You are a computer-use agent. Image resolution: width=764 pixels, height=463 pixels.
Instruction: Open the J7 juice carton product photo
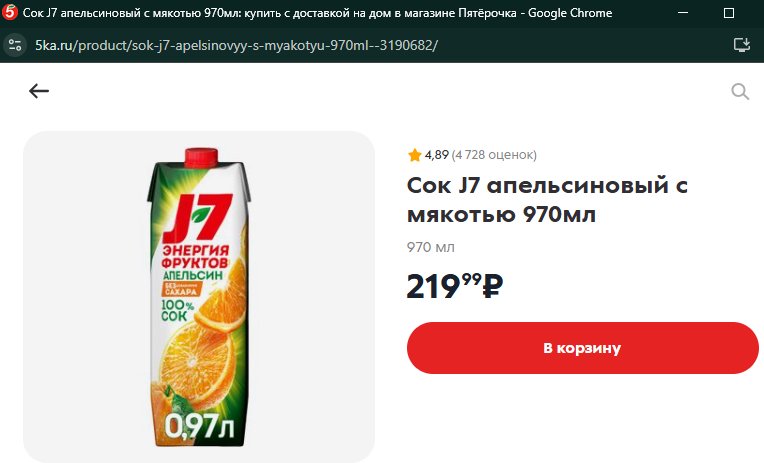tap(199, 297)
